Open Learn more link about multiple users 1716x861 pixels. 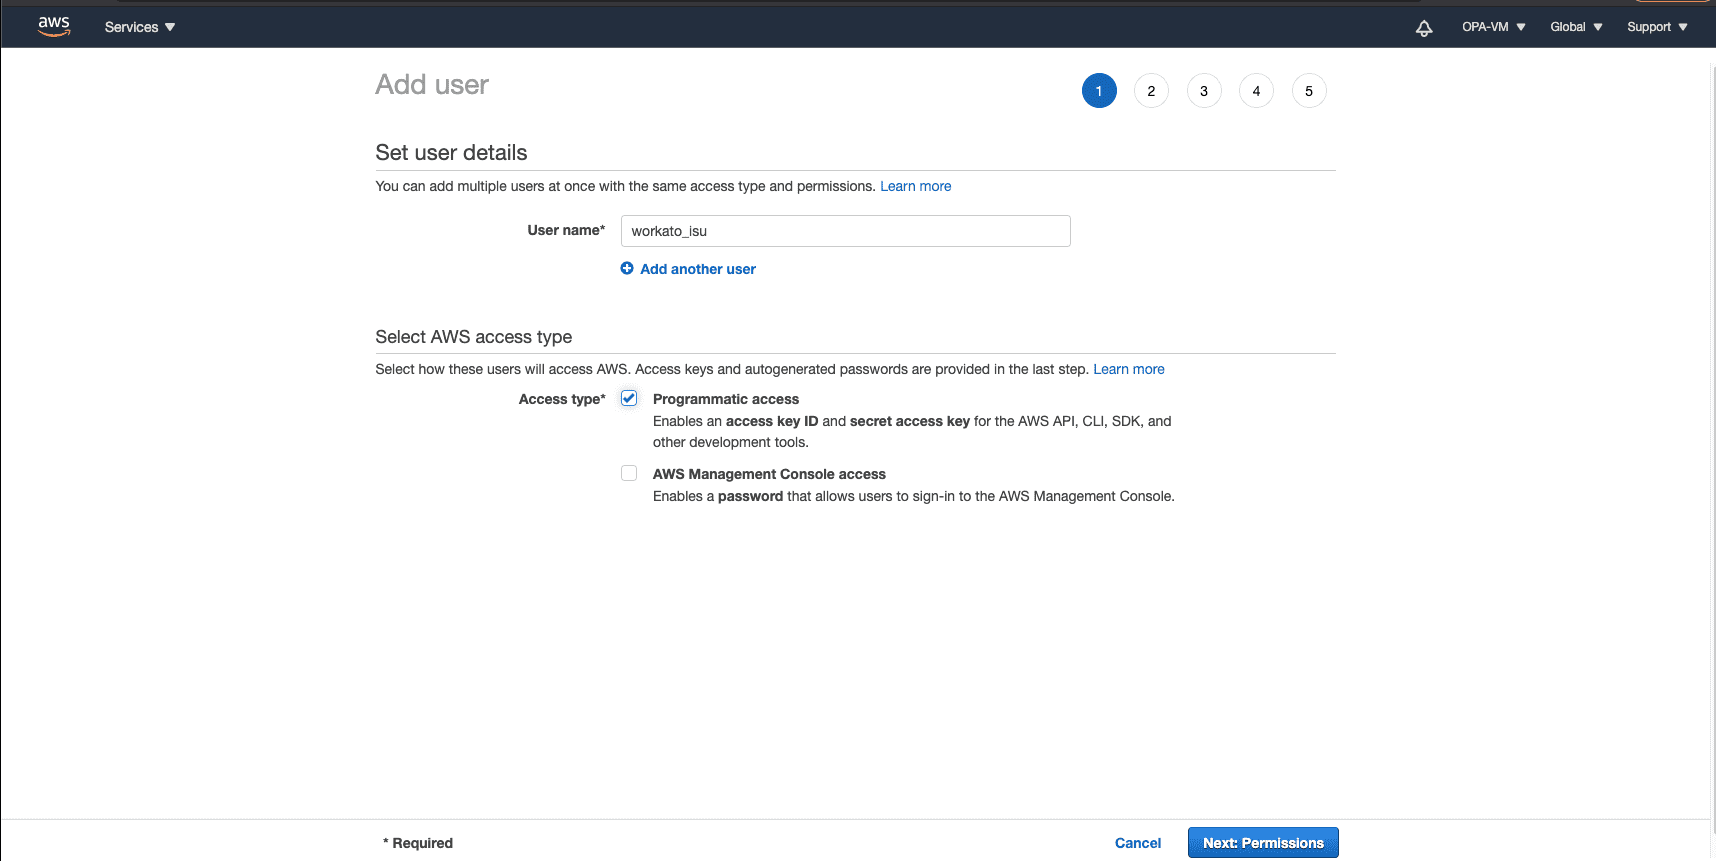(x=915, y=186)
